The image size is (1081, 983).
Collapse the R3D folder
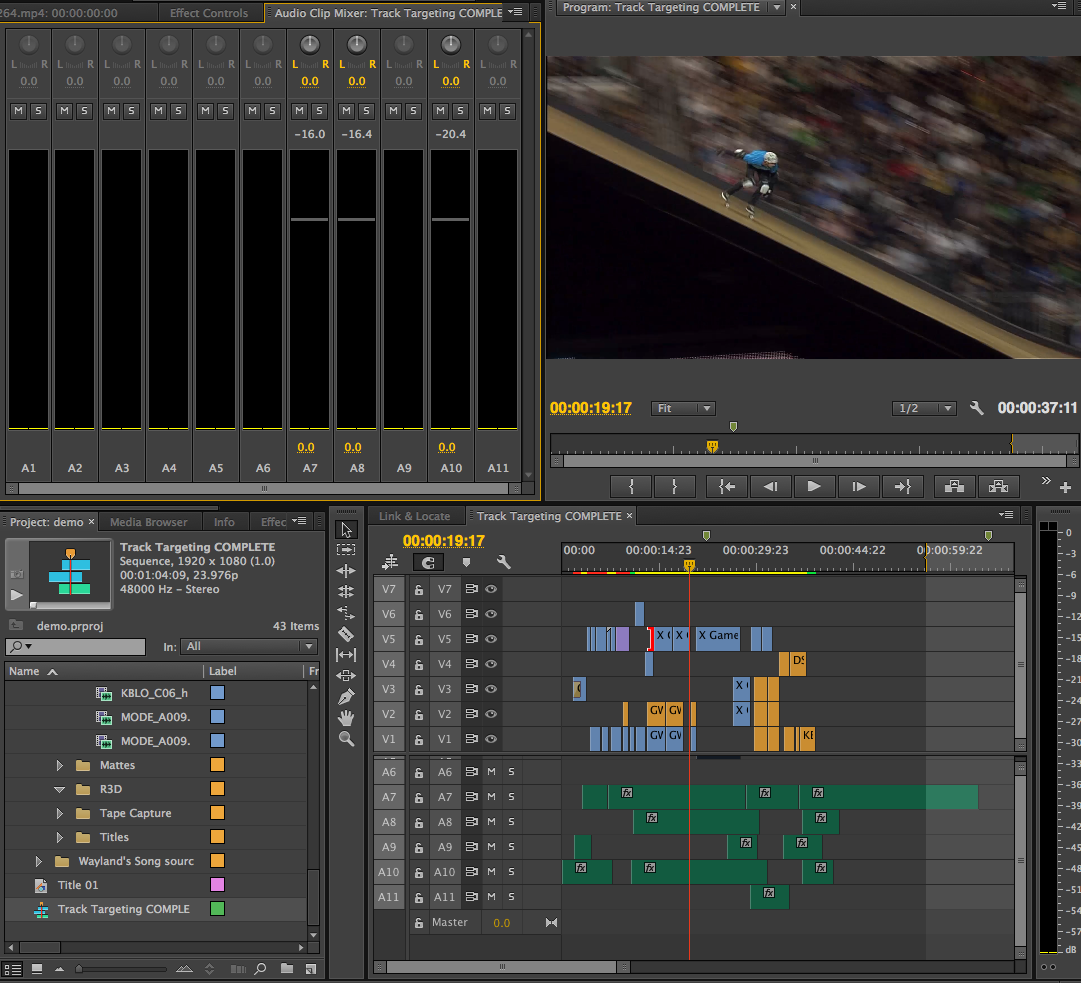click(60, 789)
